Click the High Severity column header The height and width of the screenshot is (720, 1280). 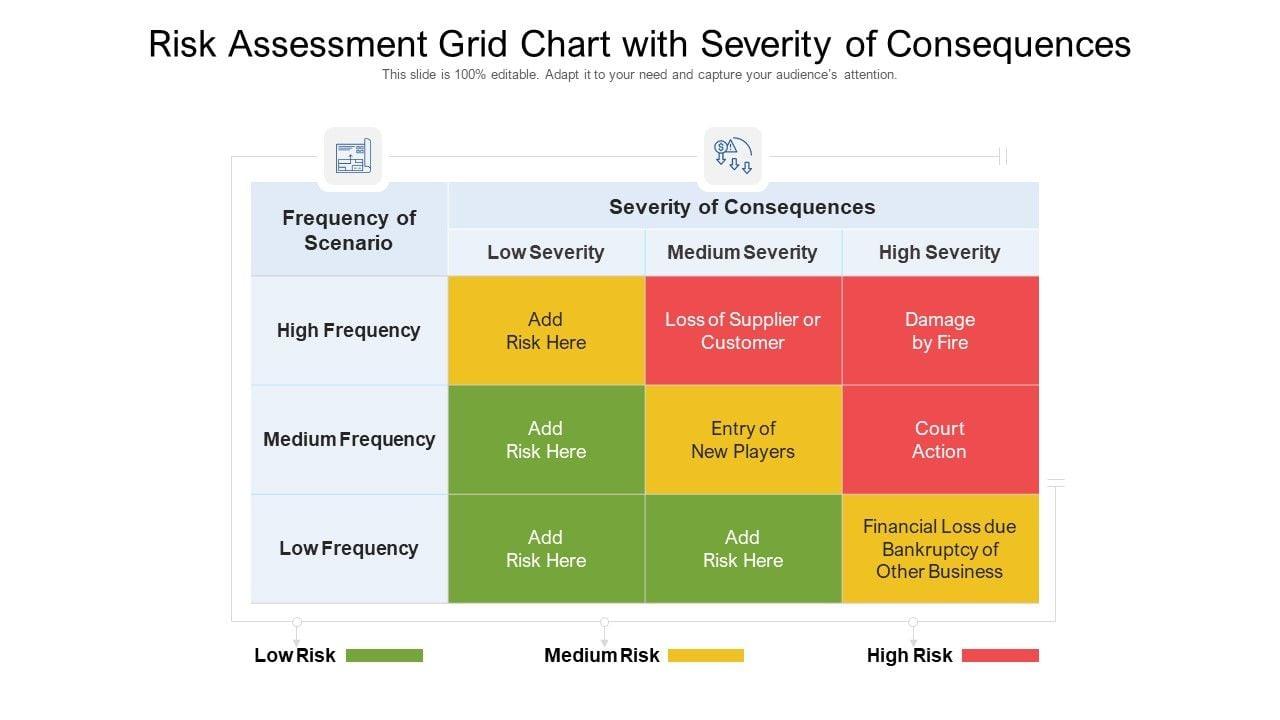(939, 253)
